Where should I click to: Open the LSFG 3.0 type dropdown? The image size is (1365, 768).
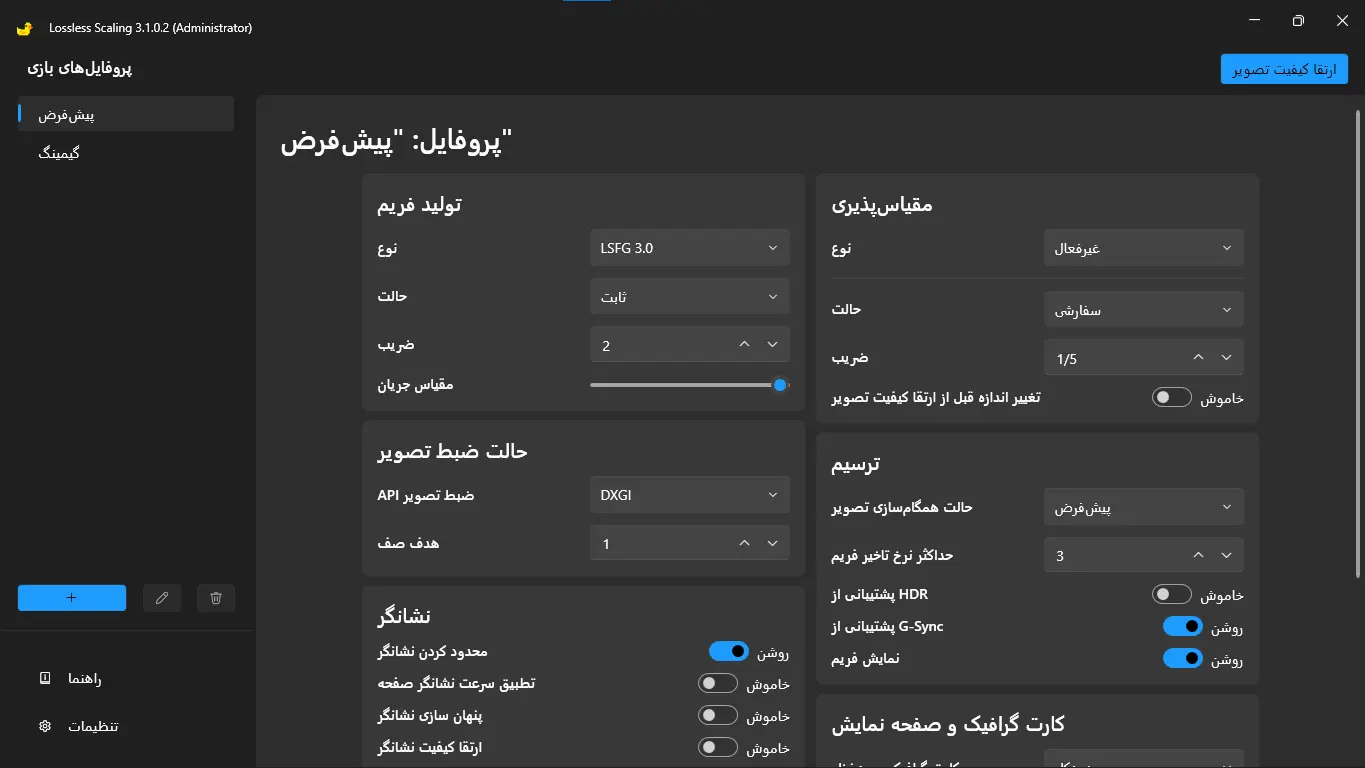pos(689,248)
